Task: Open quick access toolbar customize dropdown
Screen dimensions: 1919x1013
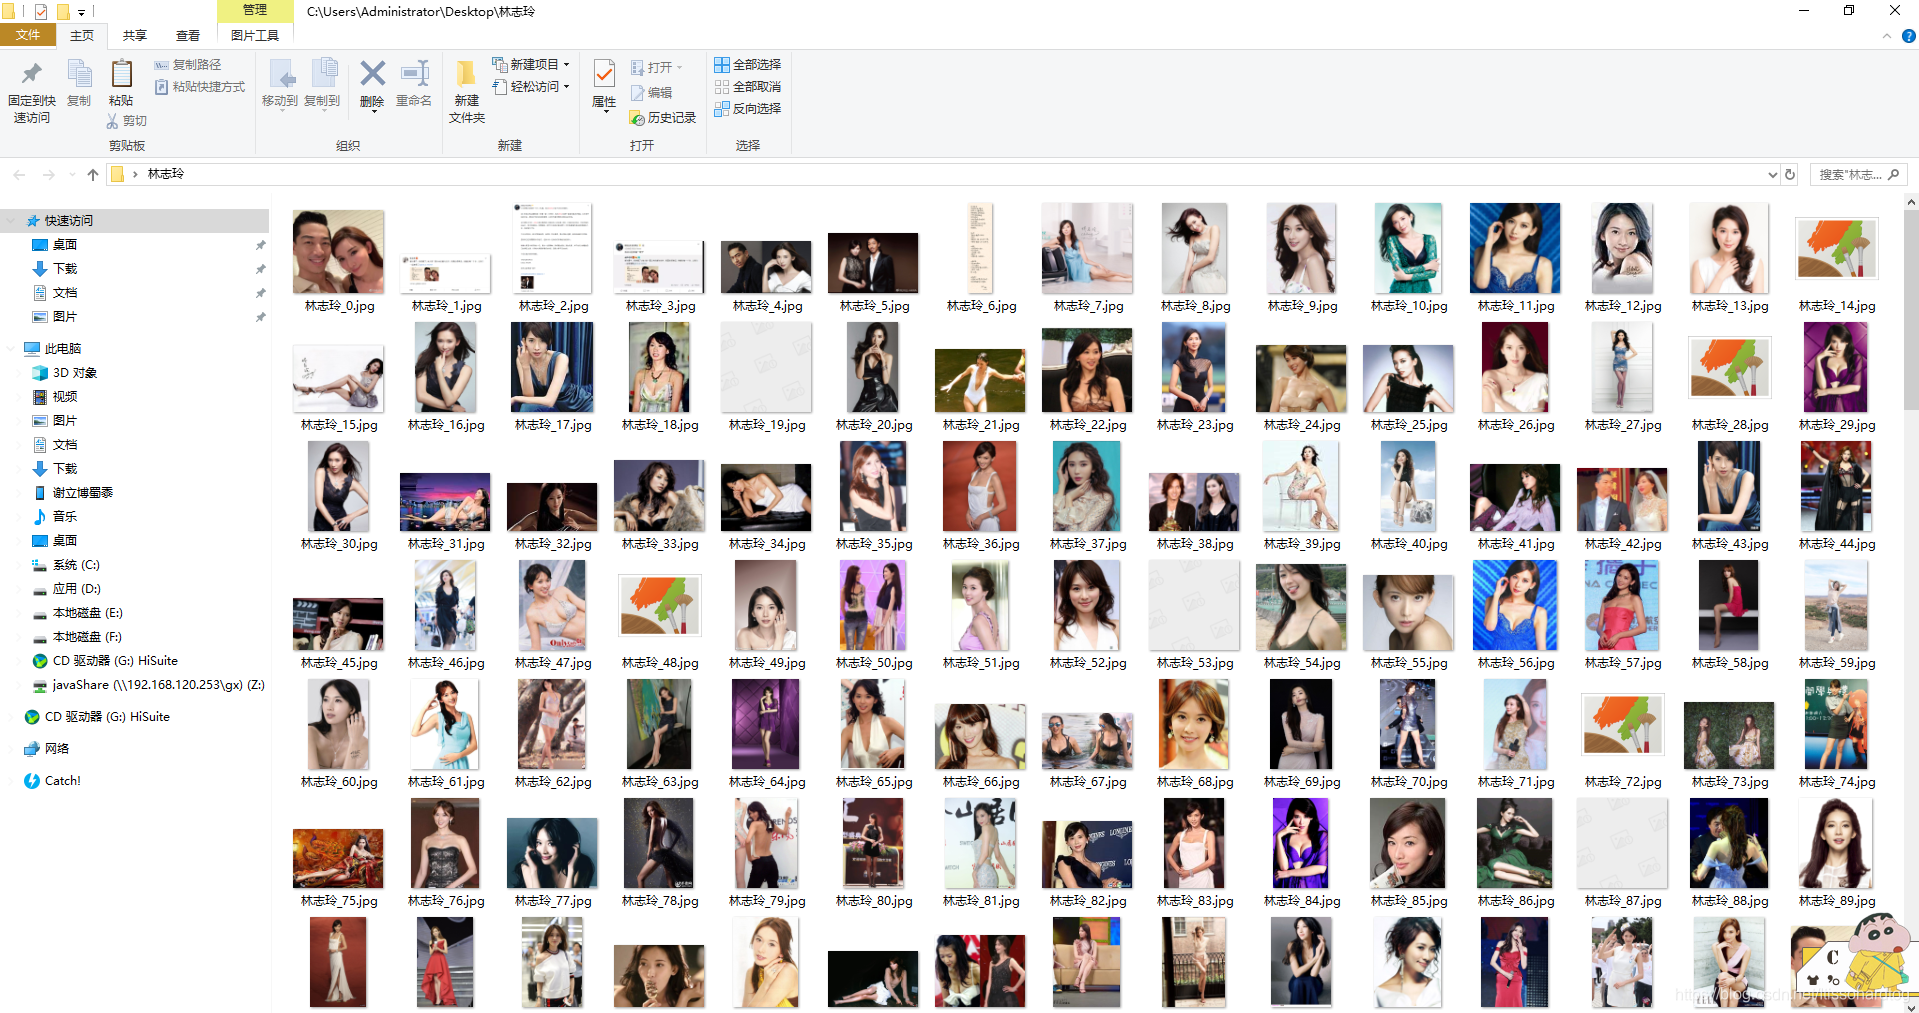Action: pos(82,12)
